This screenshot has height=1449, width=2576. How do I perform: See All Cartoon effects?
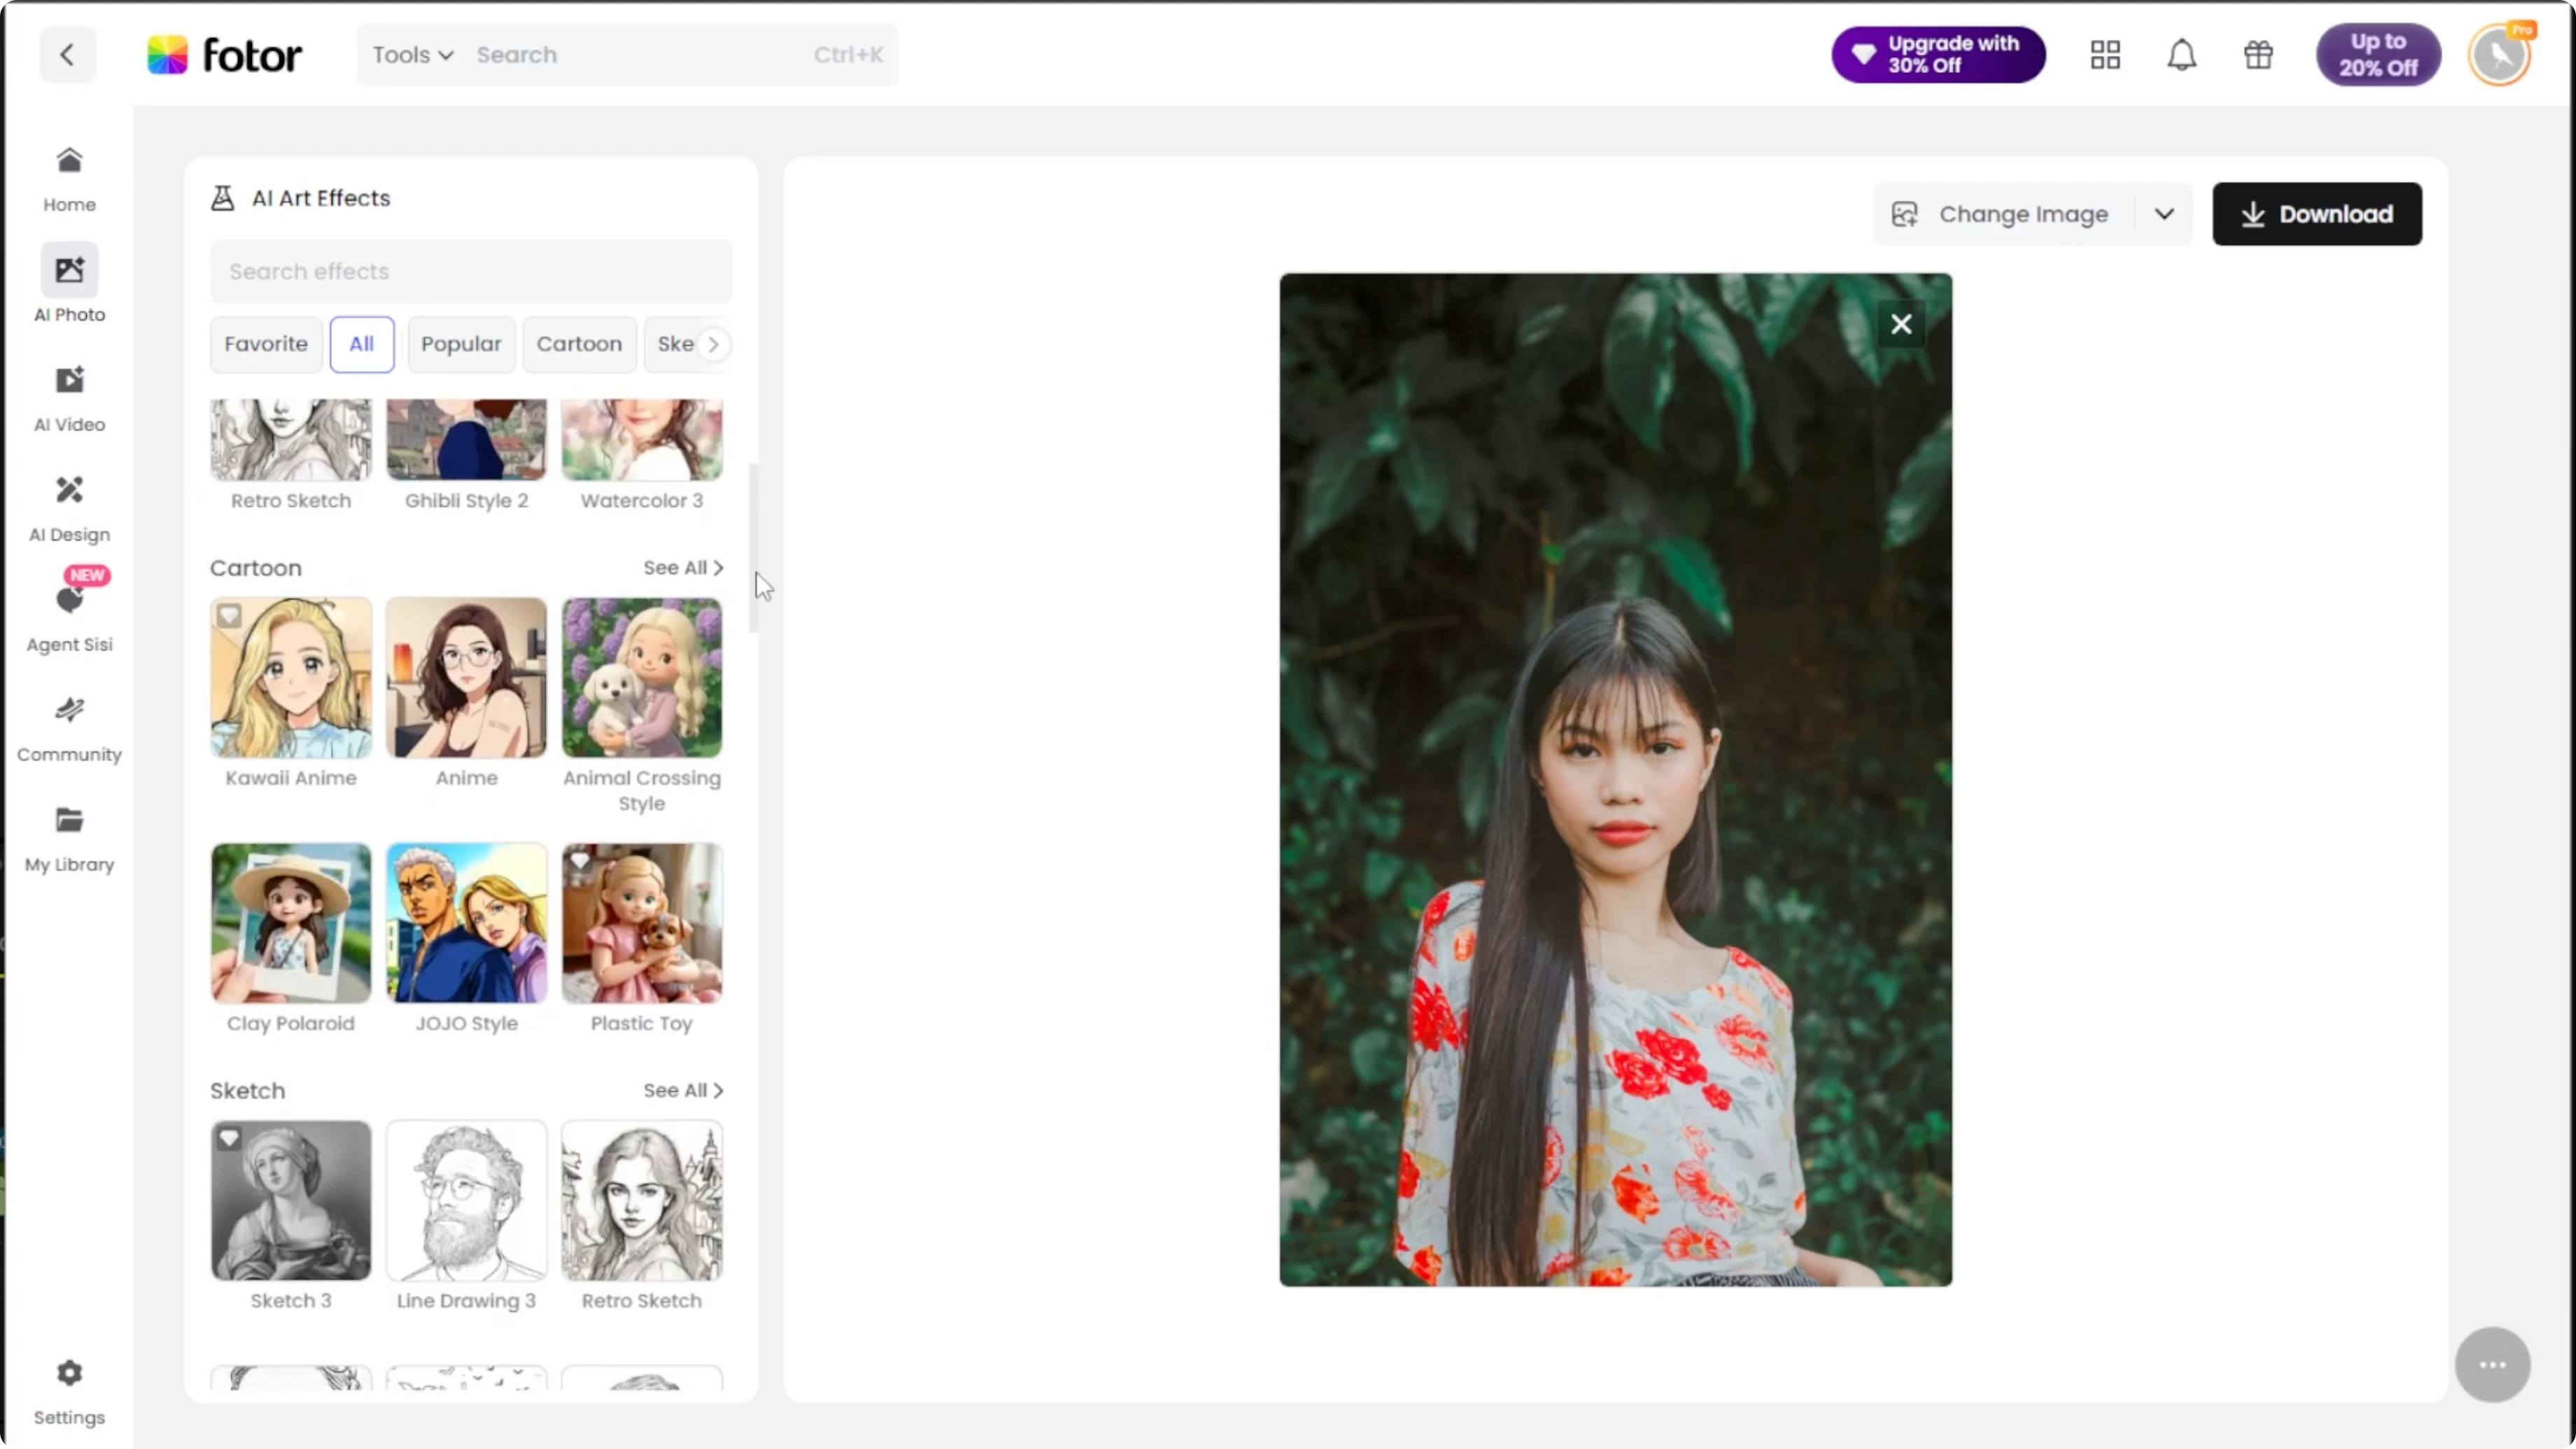[x=683, y=568]
